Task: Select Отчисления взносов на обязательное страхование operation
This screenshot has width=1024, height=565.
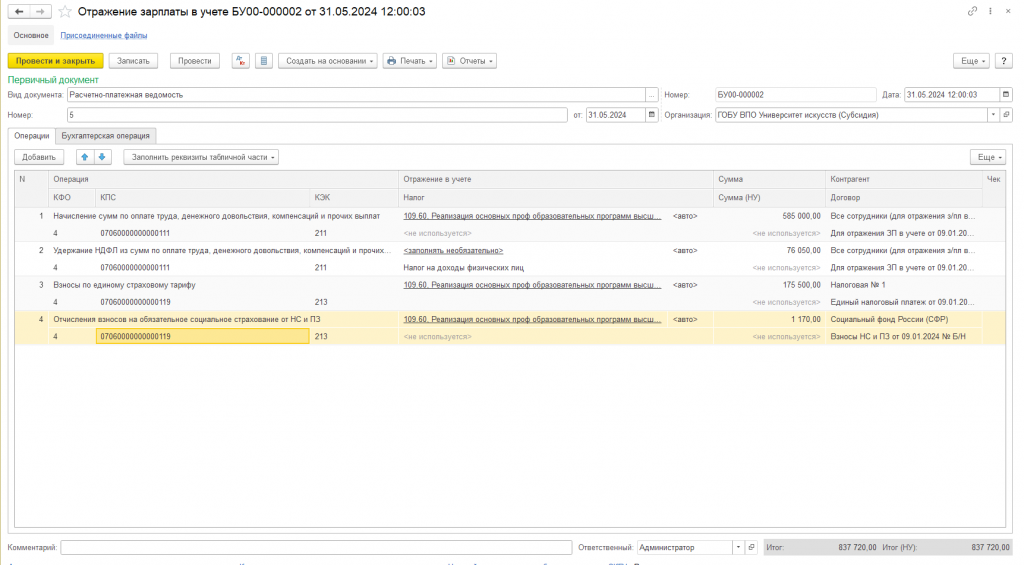Action: (223, 319)
